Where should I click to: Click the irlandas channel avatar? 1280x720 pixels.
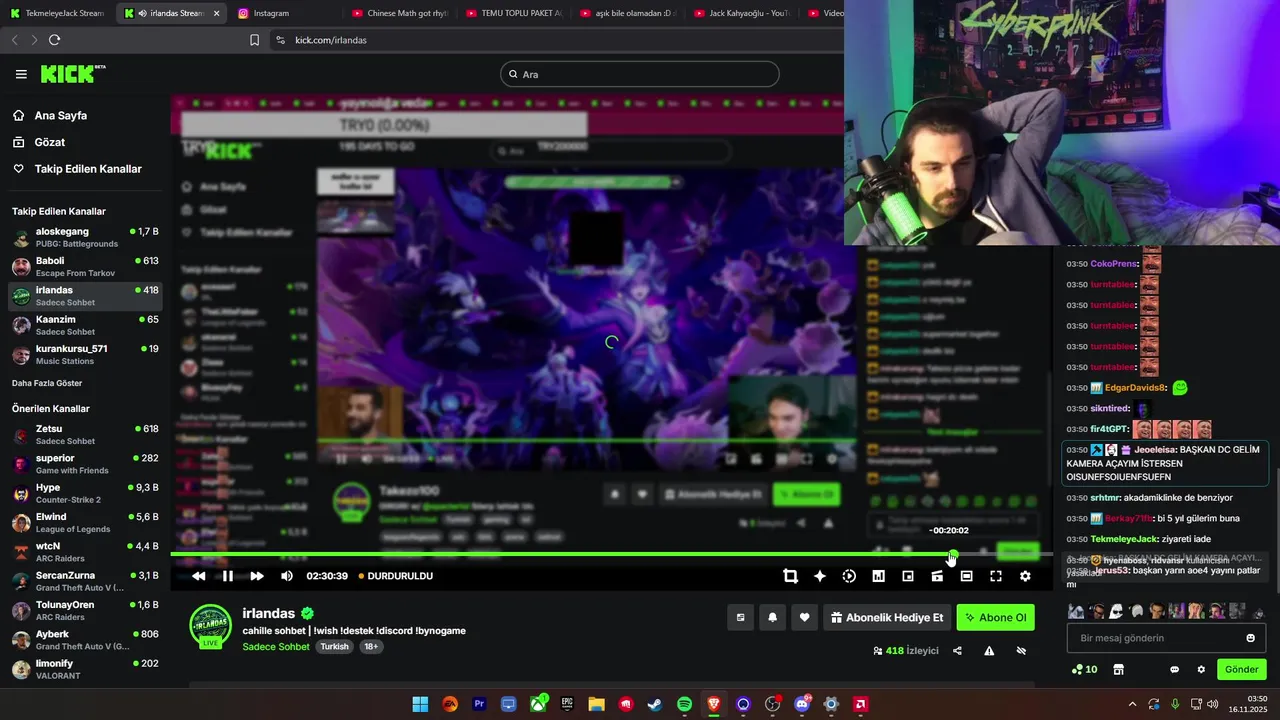(211, 625)
